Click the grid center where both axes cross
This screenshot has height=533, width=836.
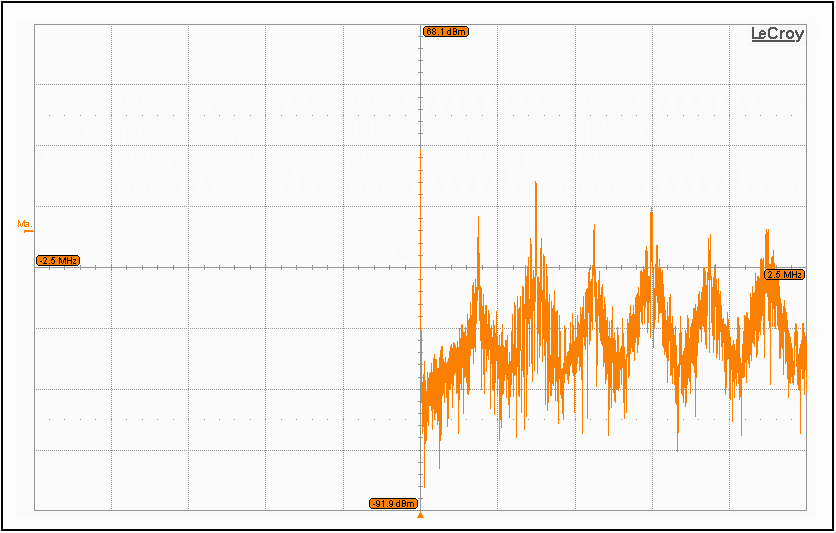pyautogui.click(x=421, y=267)
